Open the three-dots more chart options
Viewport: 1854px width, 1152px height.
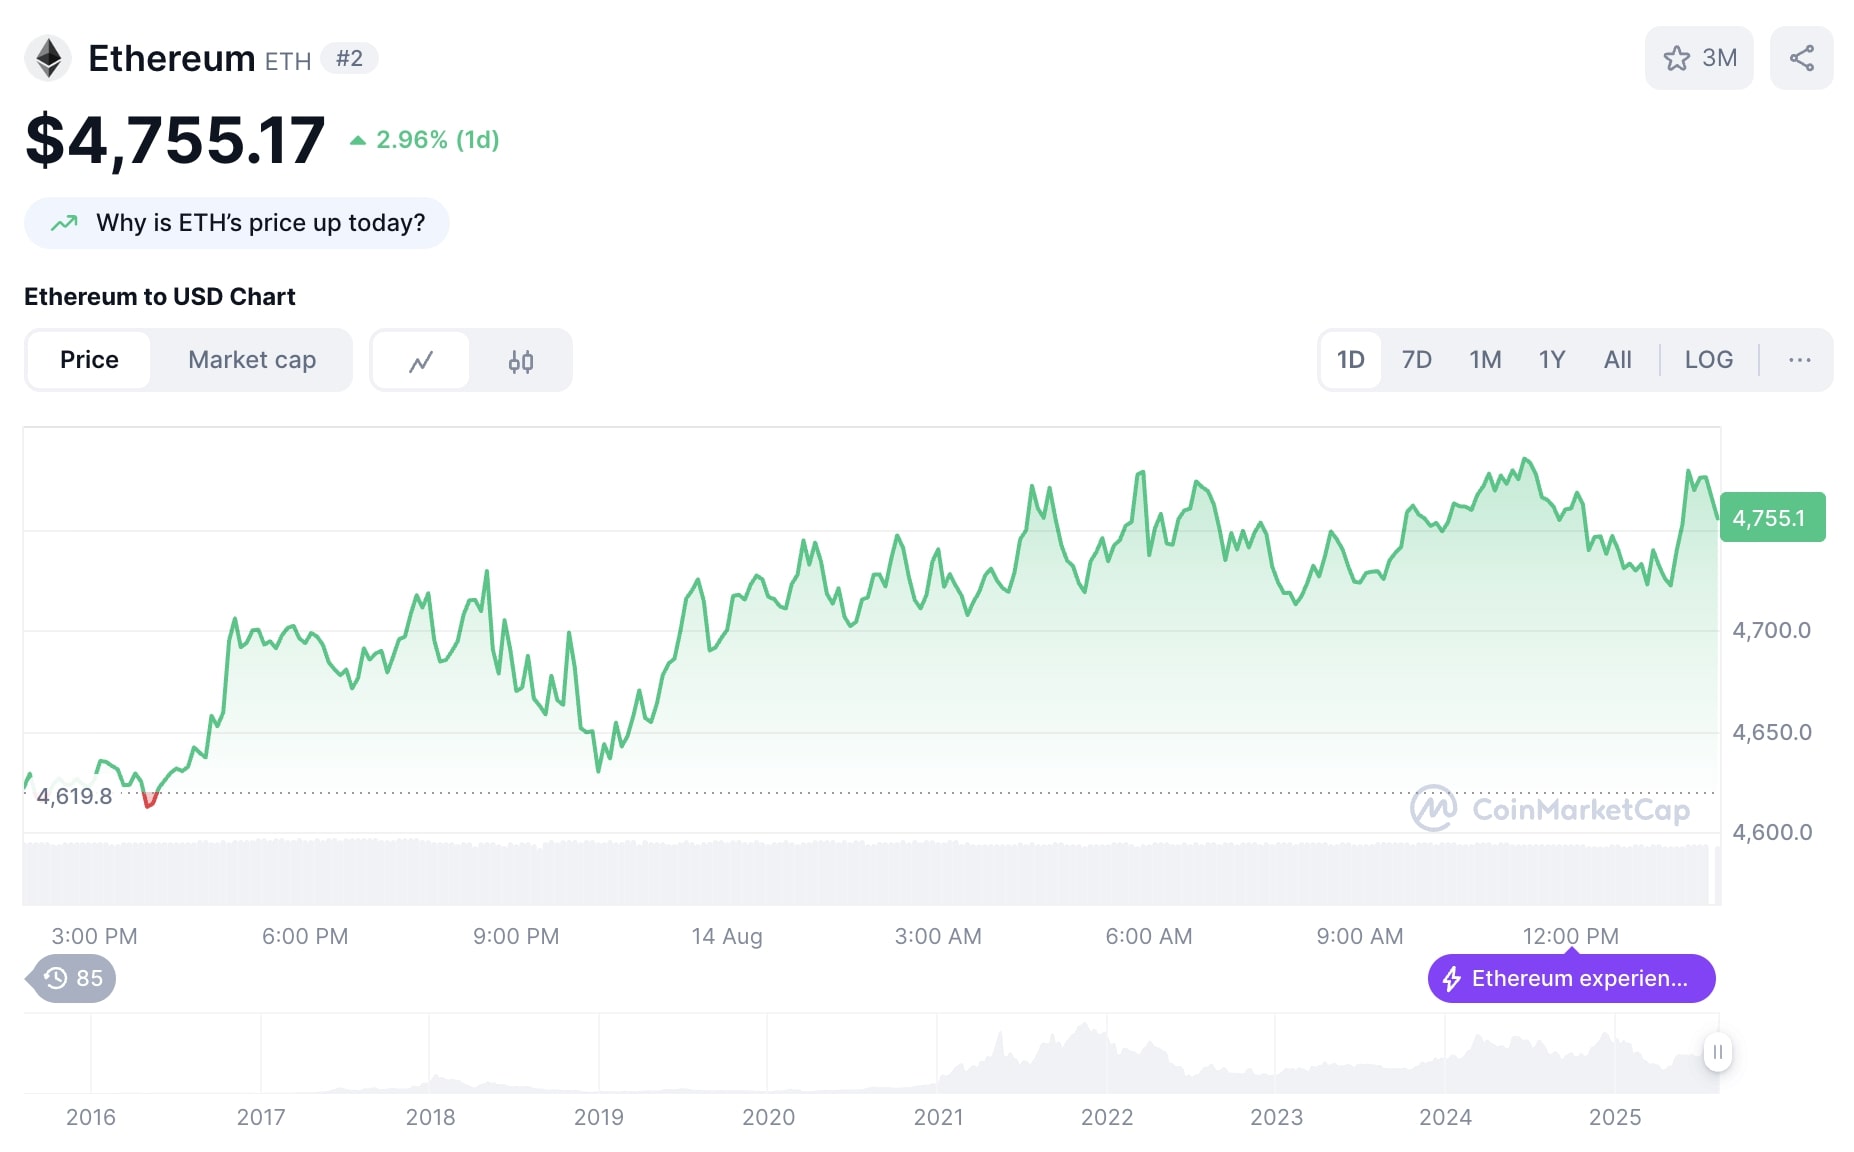coord(1799,360)
